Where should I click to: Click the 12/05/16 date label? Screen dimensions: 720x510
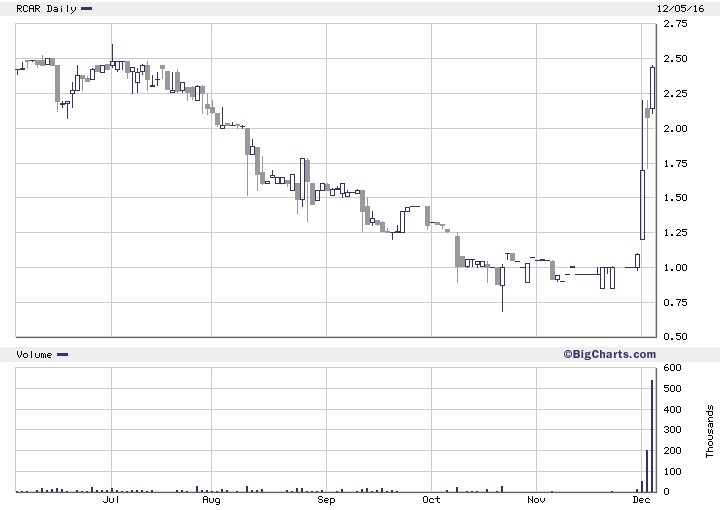pyautogui.click(x=680, y=9)
